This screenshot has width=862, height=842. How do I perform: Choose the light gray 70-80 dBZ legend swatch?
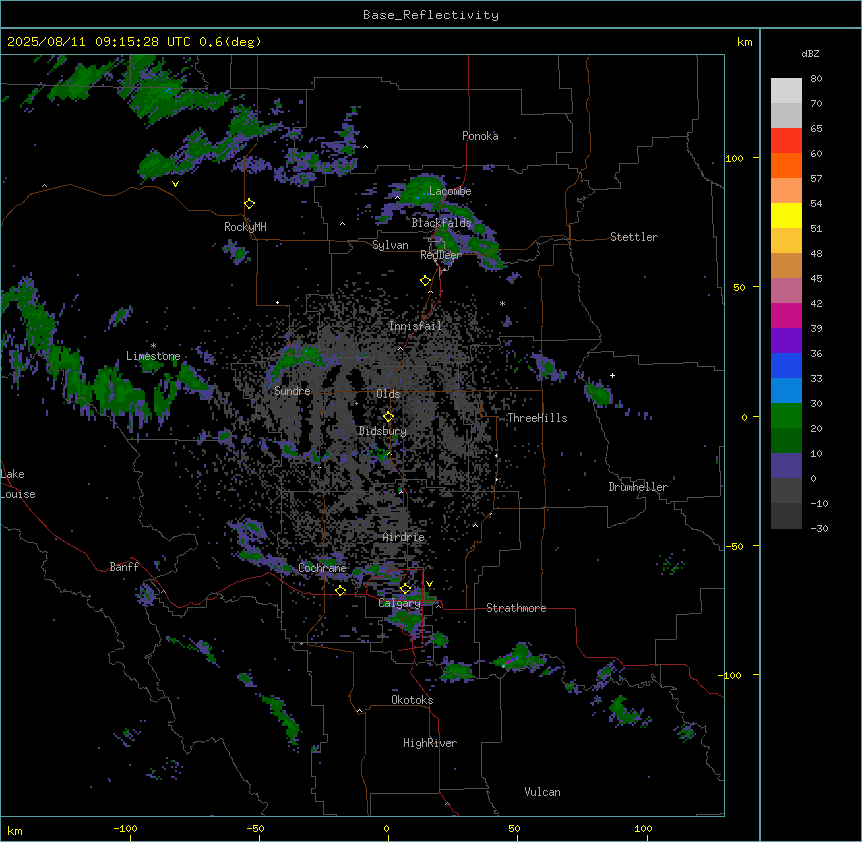pyautogui.click(x=786, y=91)
